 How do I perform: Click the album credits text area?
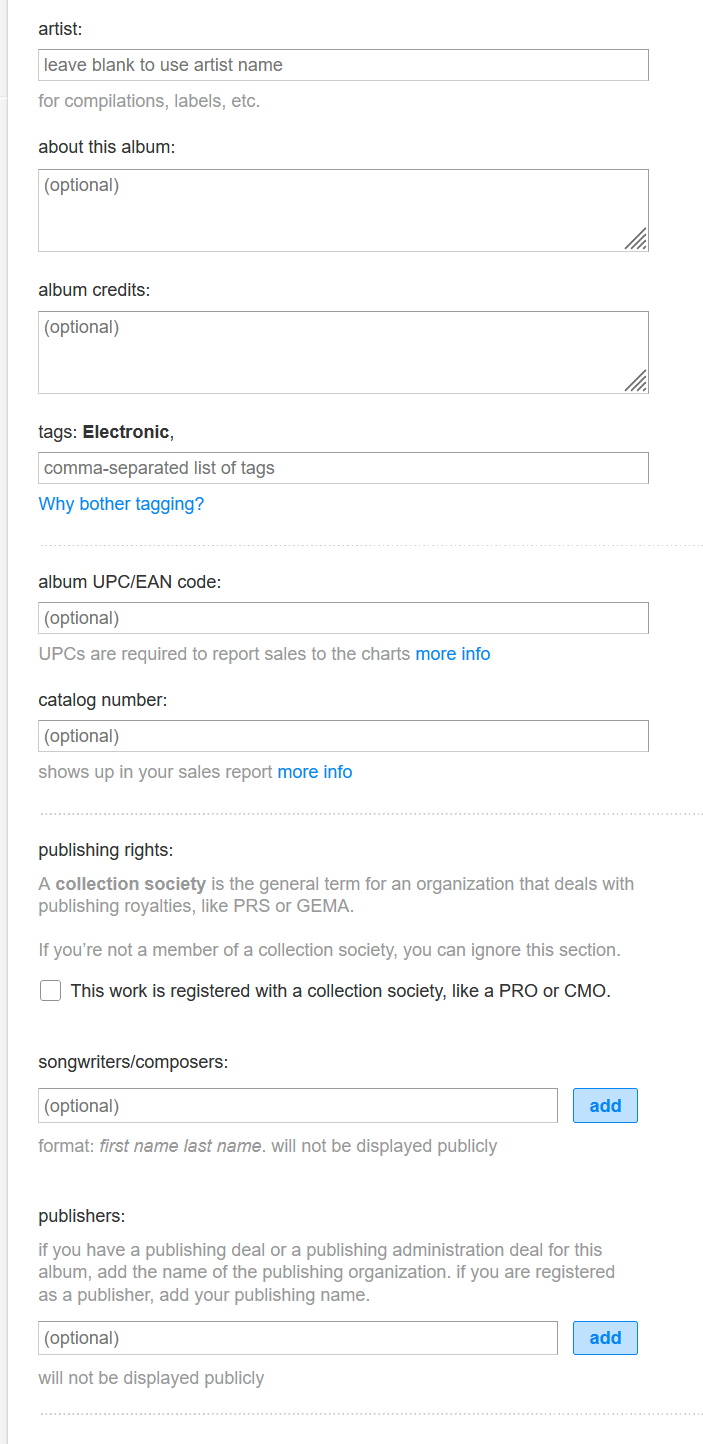click(343, 352)
